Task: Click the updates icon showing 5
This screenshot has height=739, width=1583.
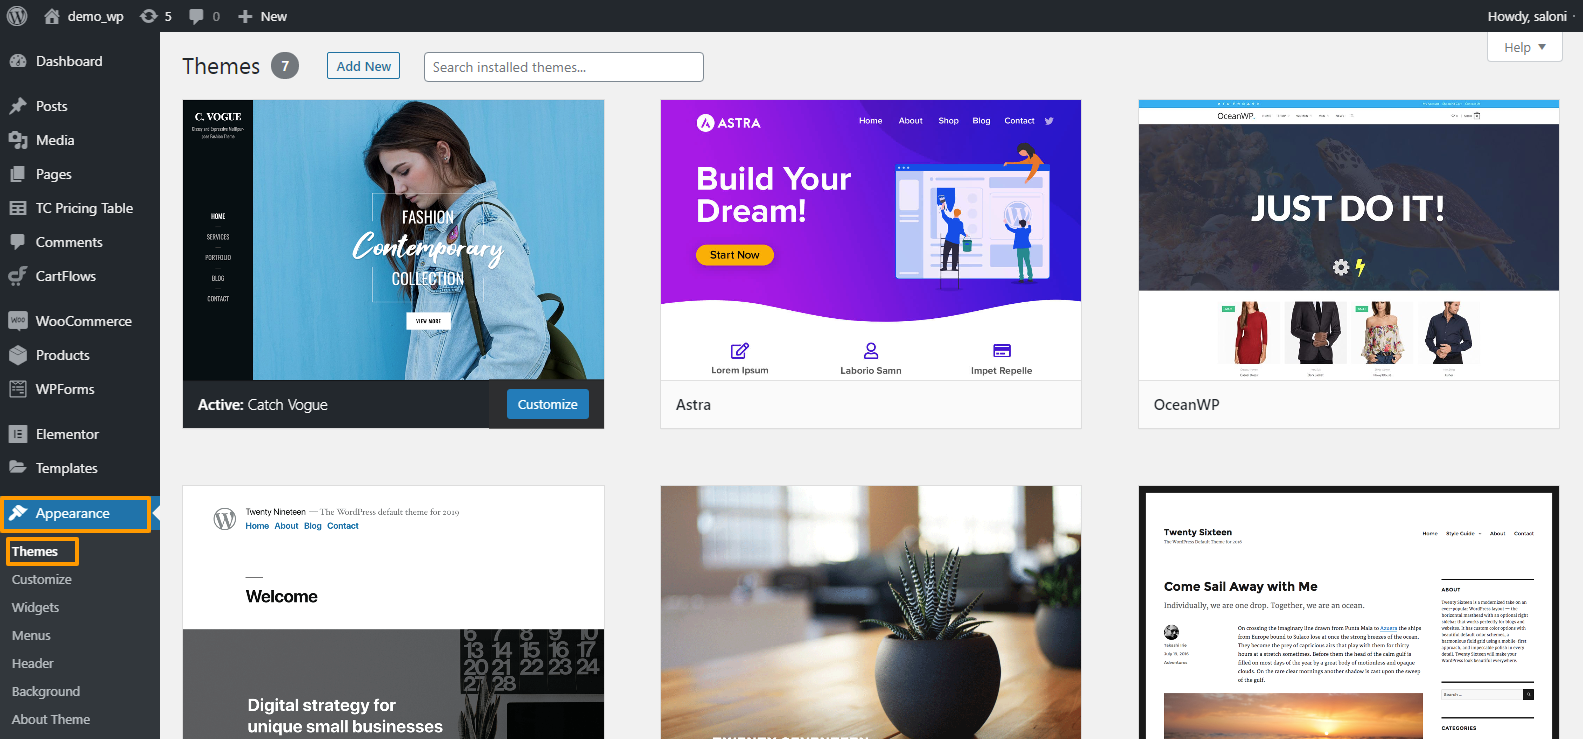Action: (x=148, y=16)
